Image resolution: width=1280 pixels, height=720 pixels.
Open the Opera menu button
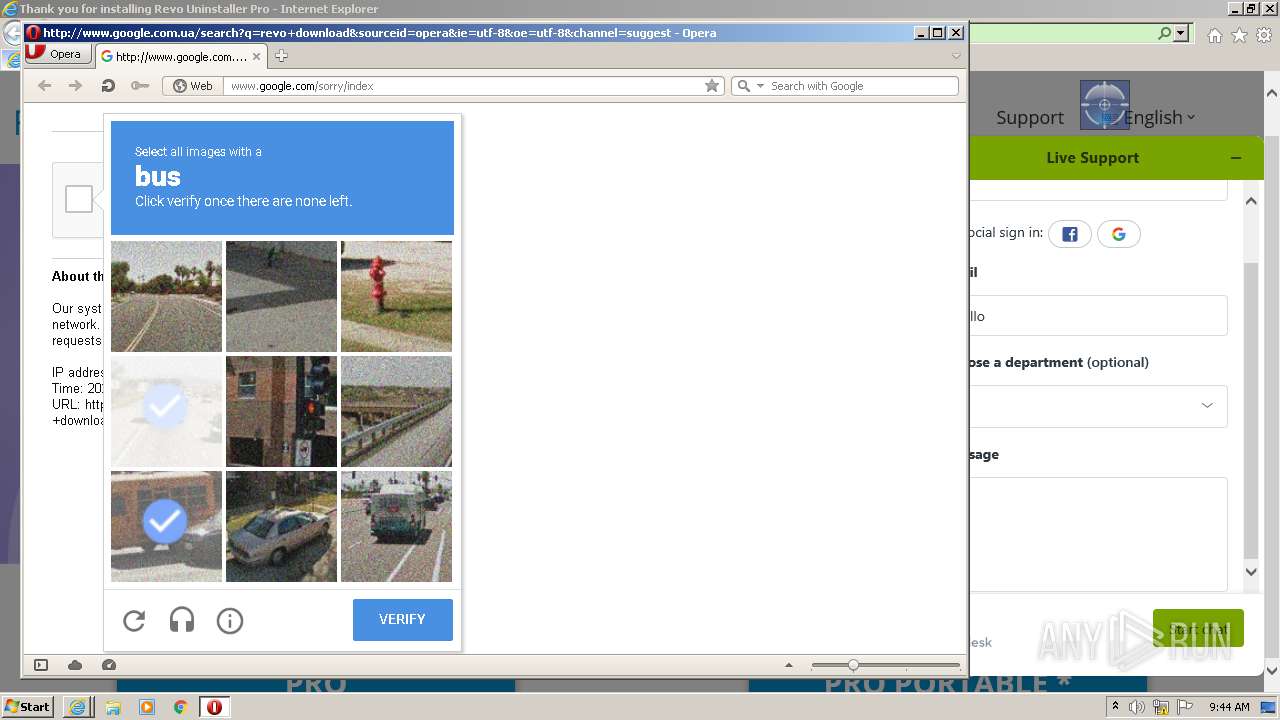[56, 55]
